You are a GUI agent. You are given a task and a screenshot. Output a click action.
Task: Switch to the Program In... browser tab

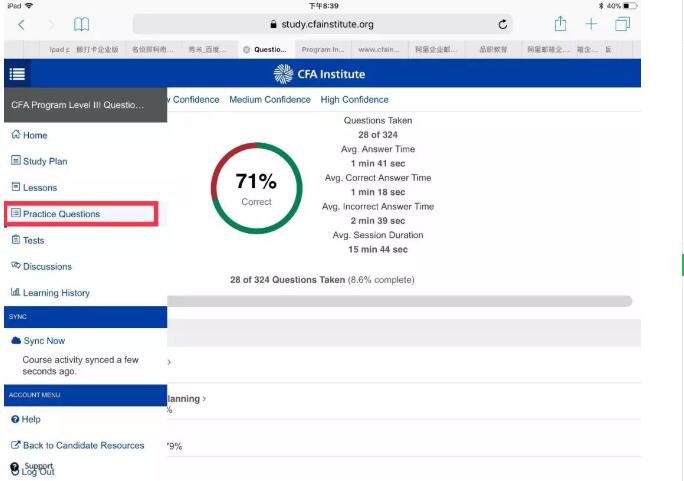point(323,49)
